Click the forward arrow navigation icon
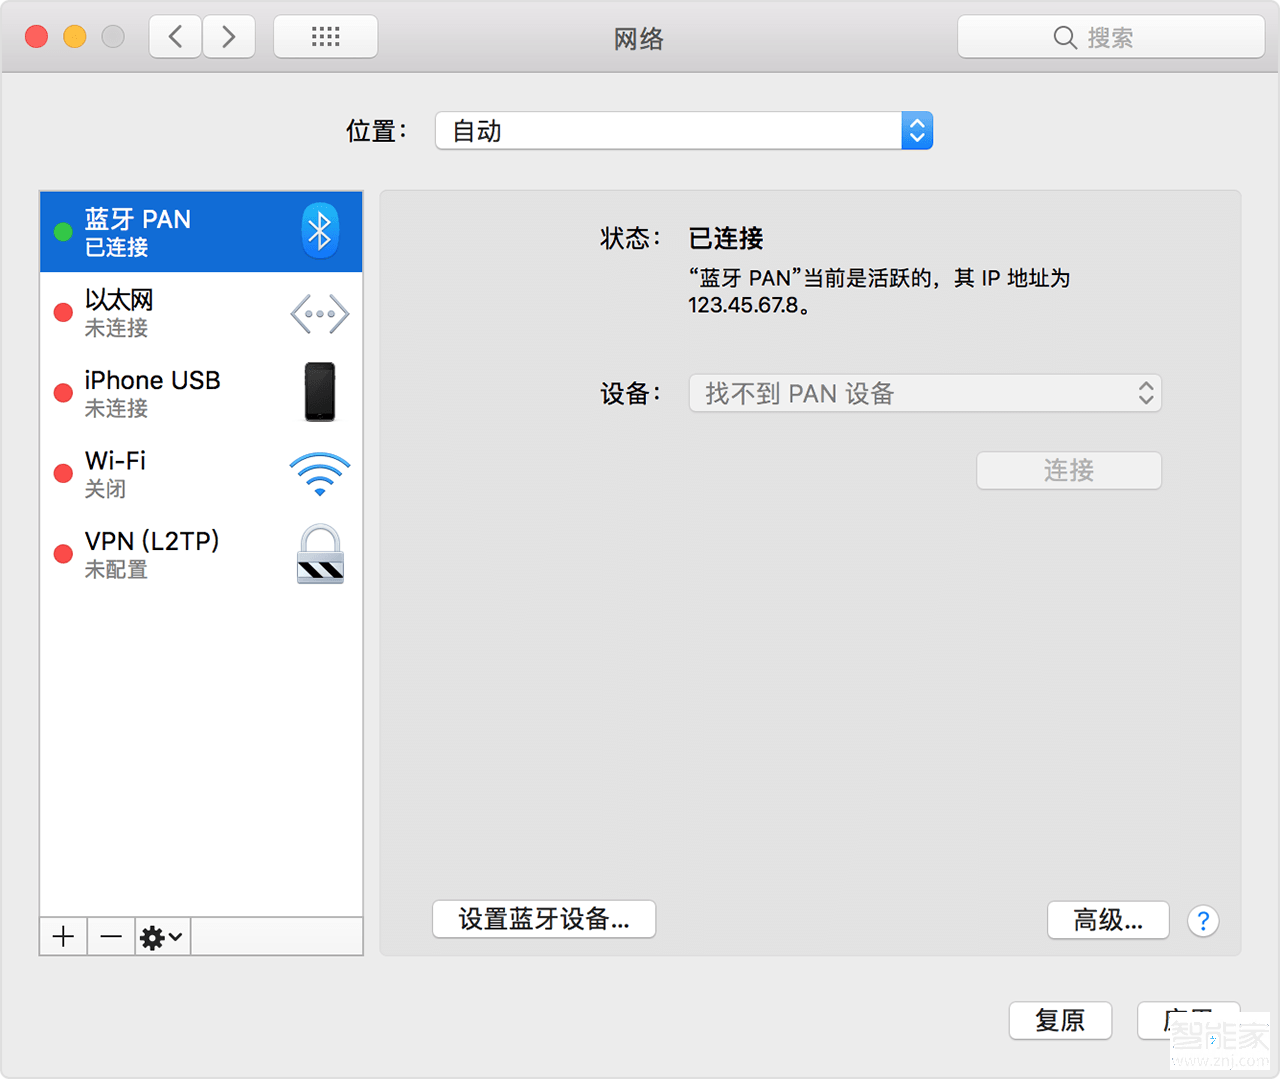This screenshot has height=1080, width=1280. (x=228, y=36)
